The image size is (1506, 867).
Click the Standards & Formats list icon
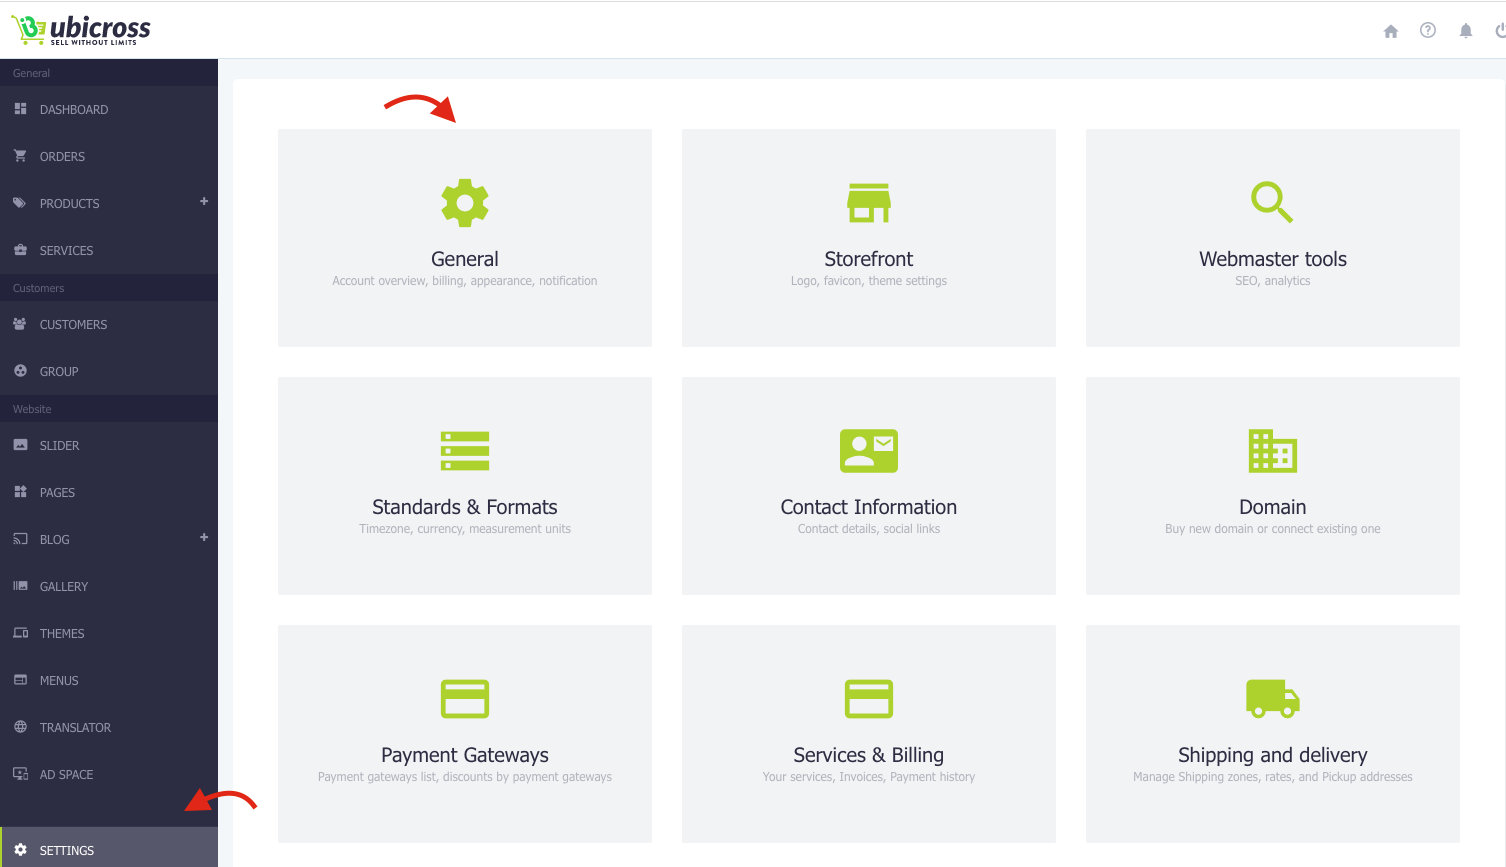click(x=465, y=451)
